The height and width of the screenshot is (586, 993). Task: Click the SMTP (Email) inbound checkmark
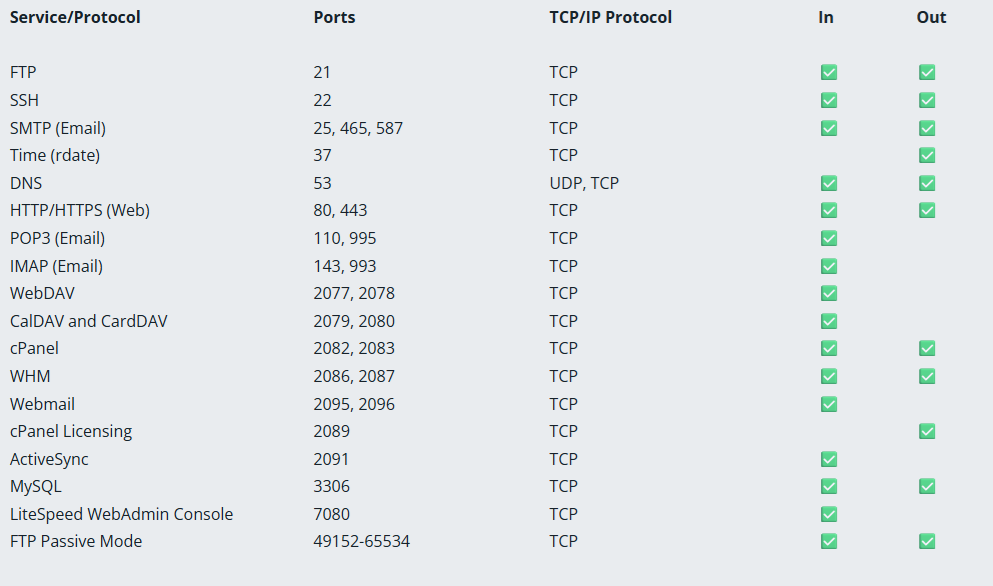[x=828, y=128]
